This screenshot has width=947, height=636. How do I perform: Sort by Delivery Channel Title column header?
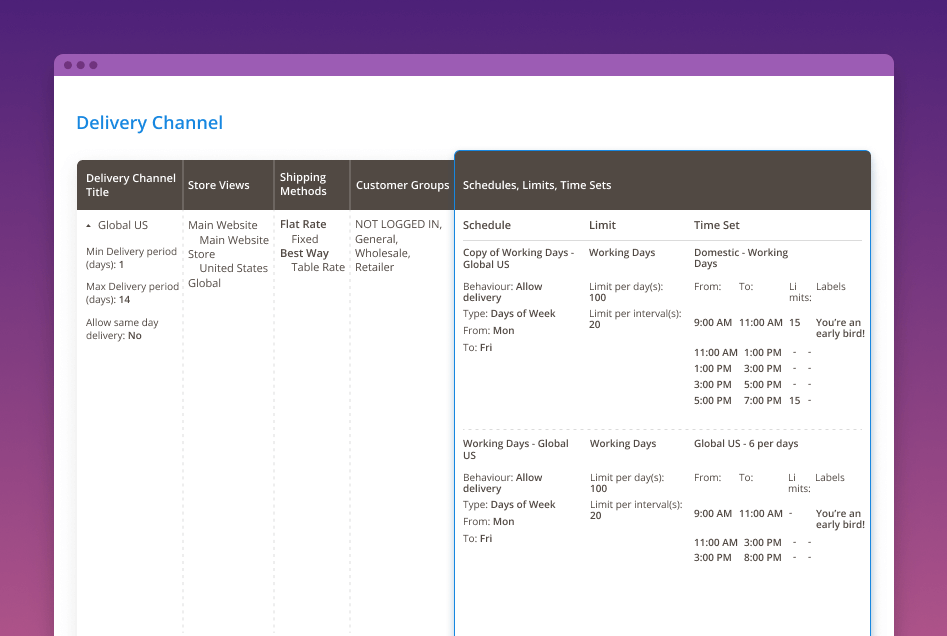[130, 185]
